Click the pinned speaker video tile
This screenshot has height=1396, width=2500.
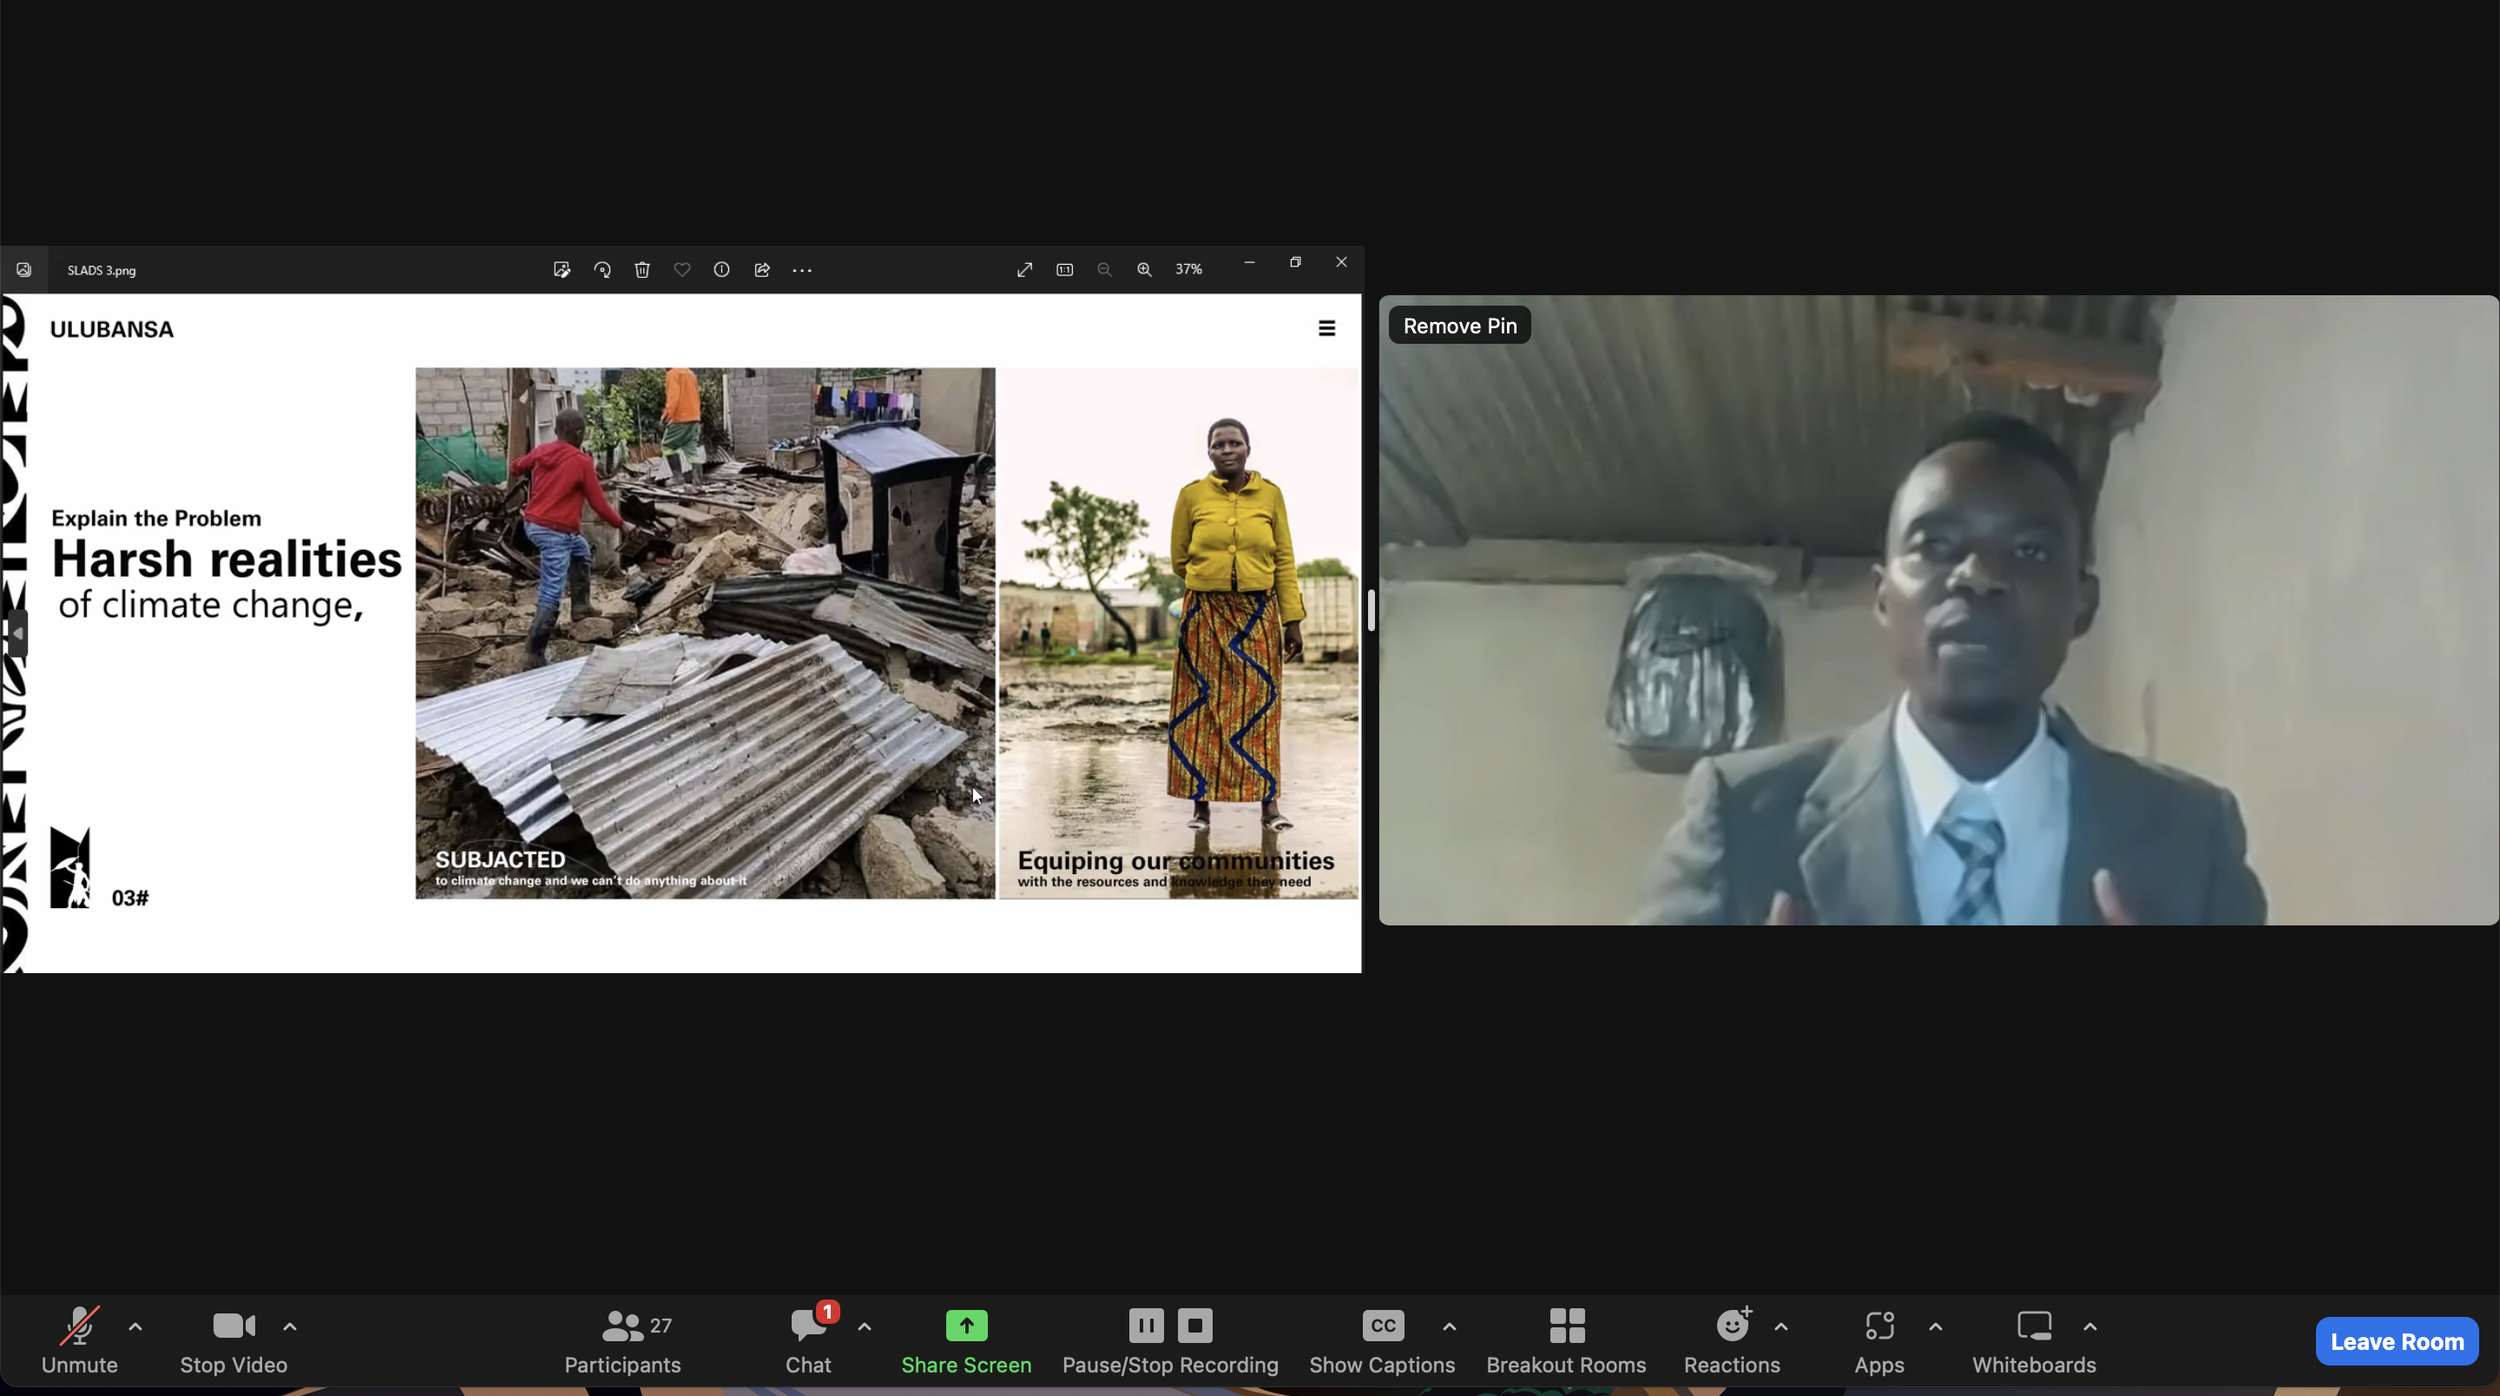pos(1938,610)
